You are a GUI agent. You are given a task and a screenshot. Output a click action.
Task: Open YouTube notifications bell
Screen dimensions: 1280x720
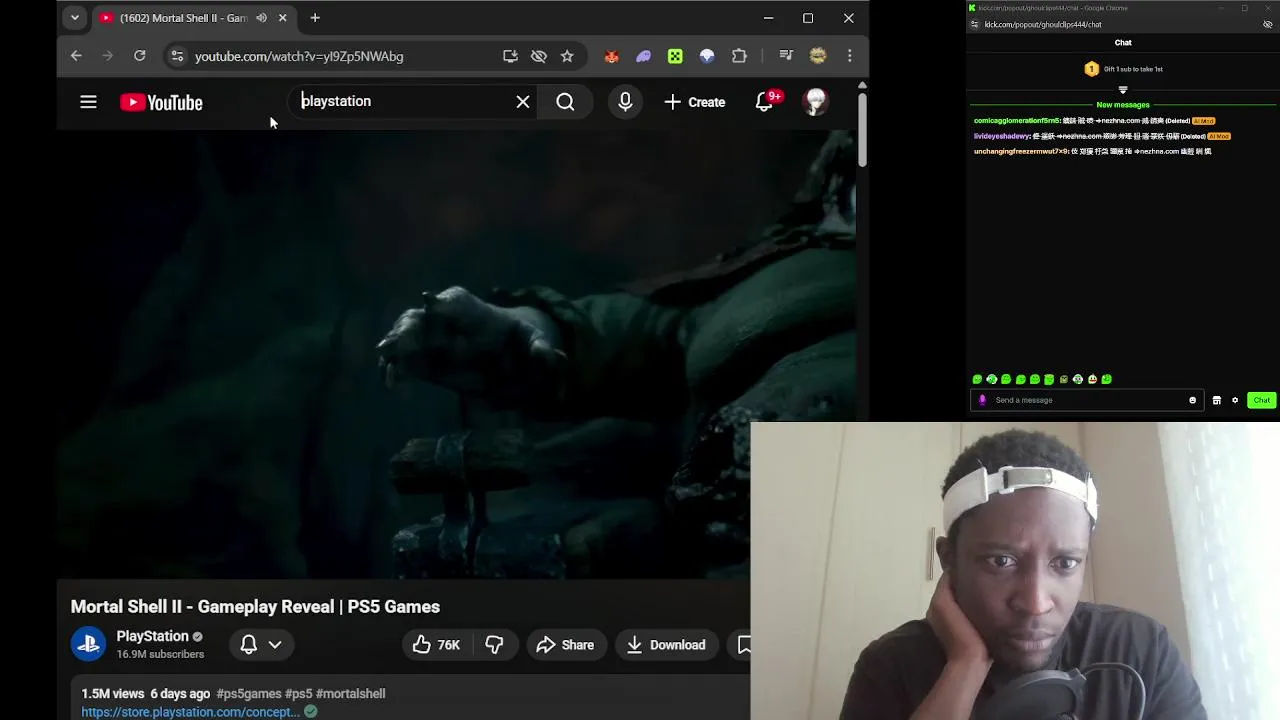pyautogui.click(x=764, y=102)
